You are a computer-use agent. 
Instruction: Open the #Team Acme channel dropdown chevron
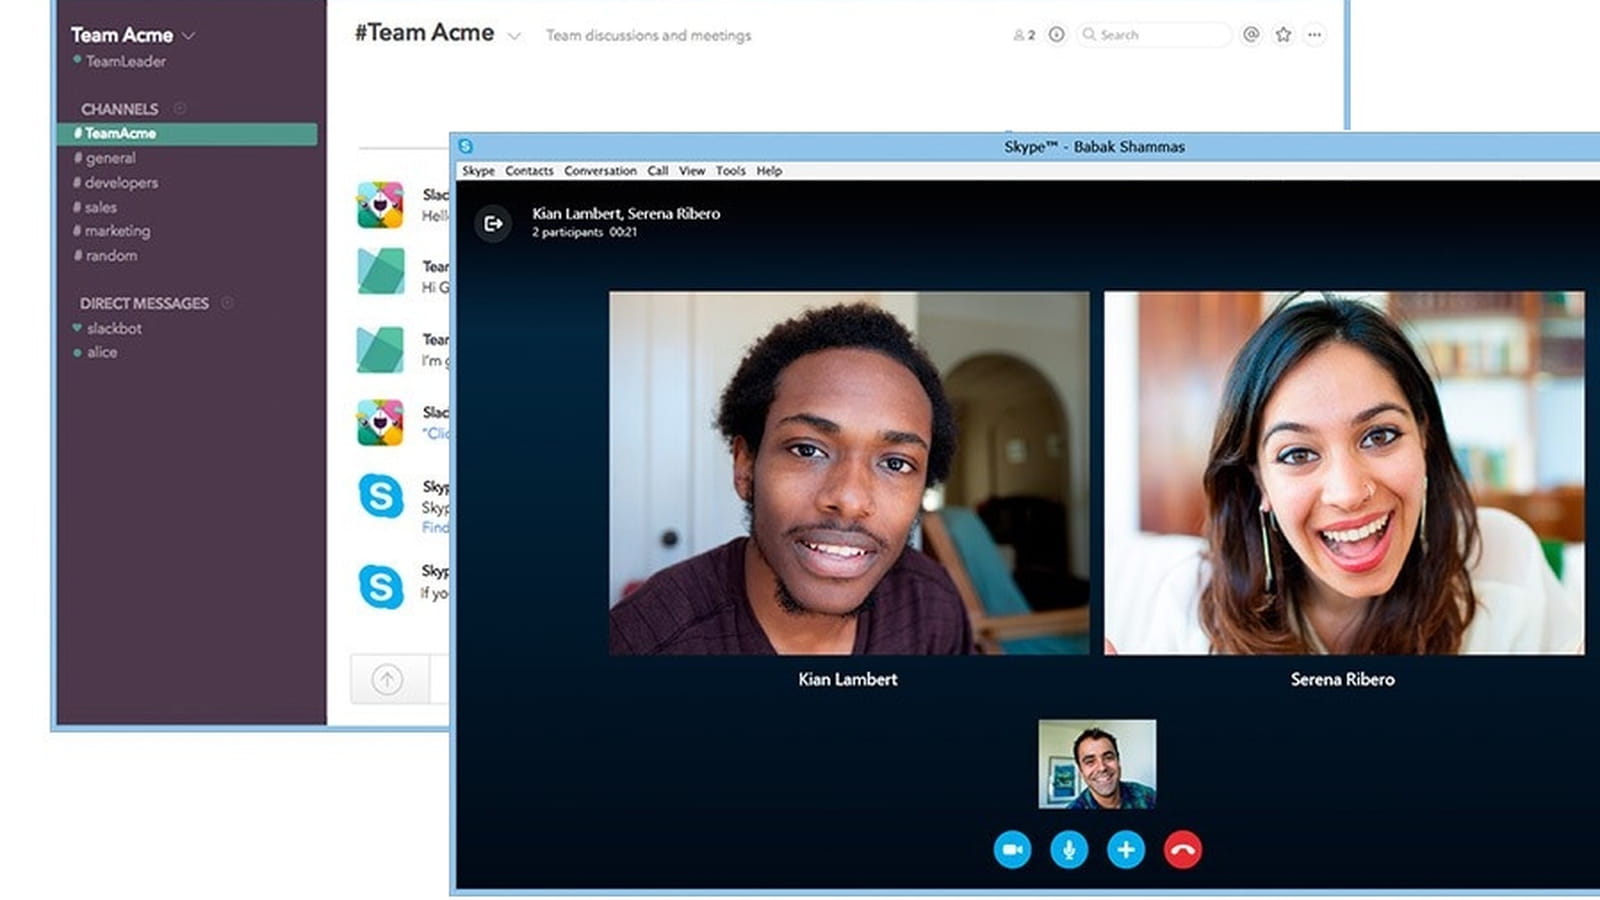(514, 36)
